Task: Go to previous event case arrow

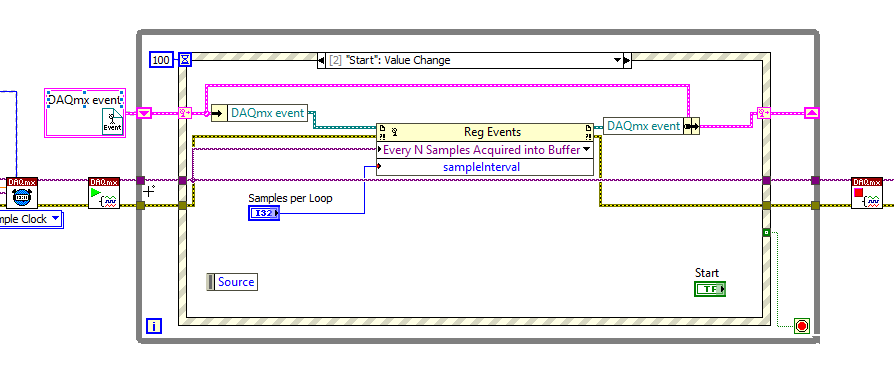Action: pos(322,60)
